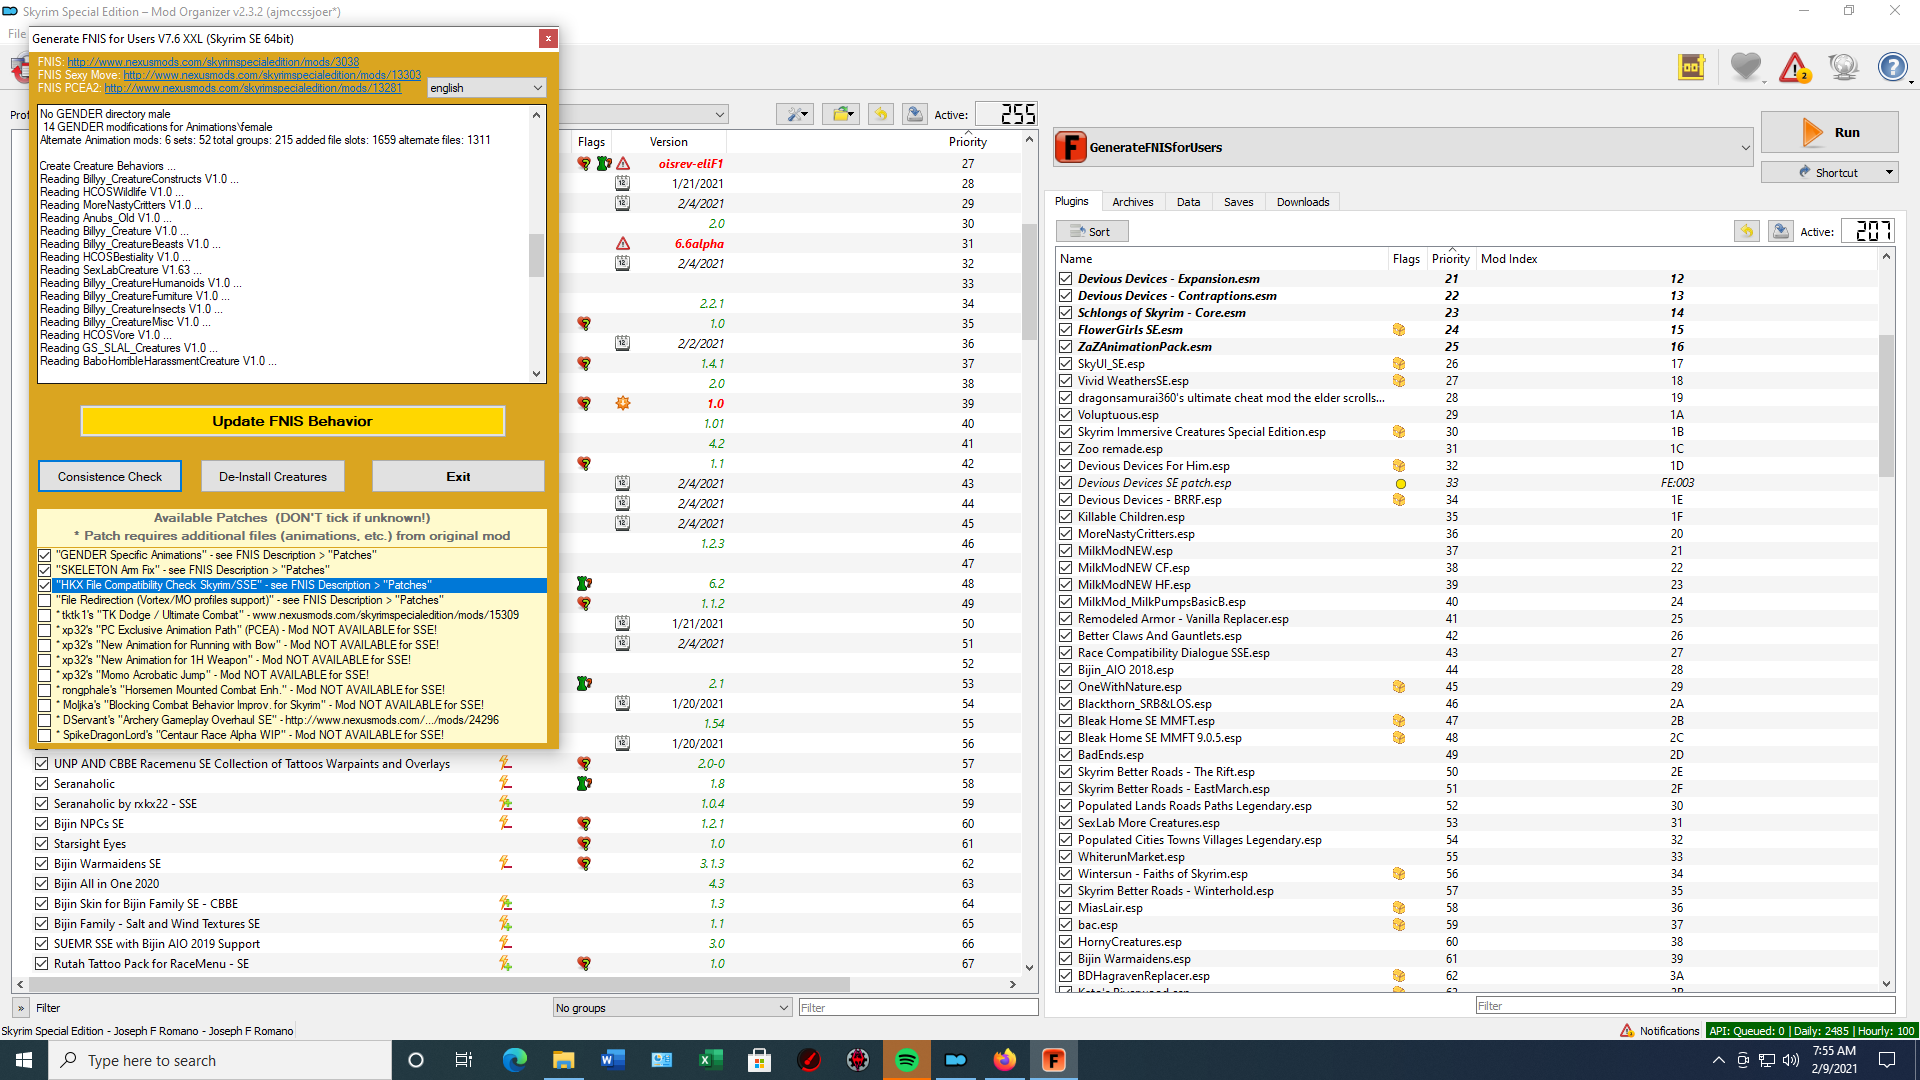This screenshot has height=1080, width=1920.
Task: Sort plugins with the Sort button
Action: point(1092,231)
